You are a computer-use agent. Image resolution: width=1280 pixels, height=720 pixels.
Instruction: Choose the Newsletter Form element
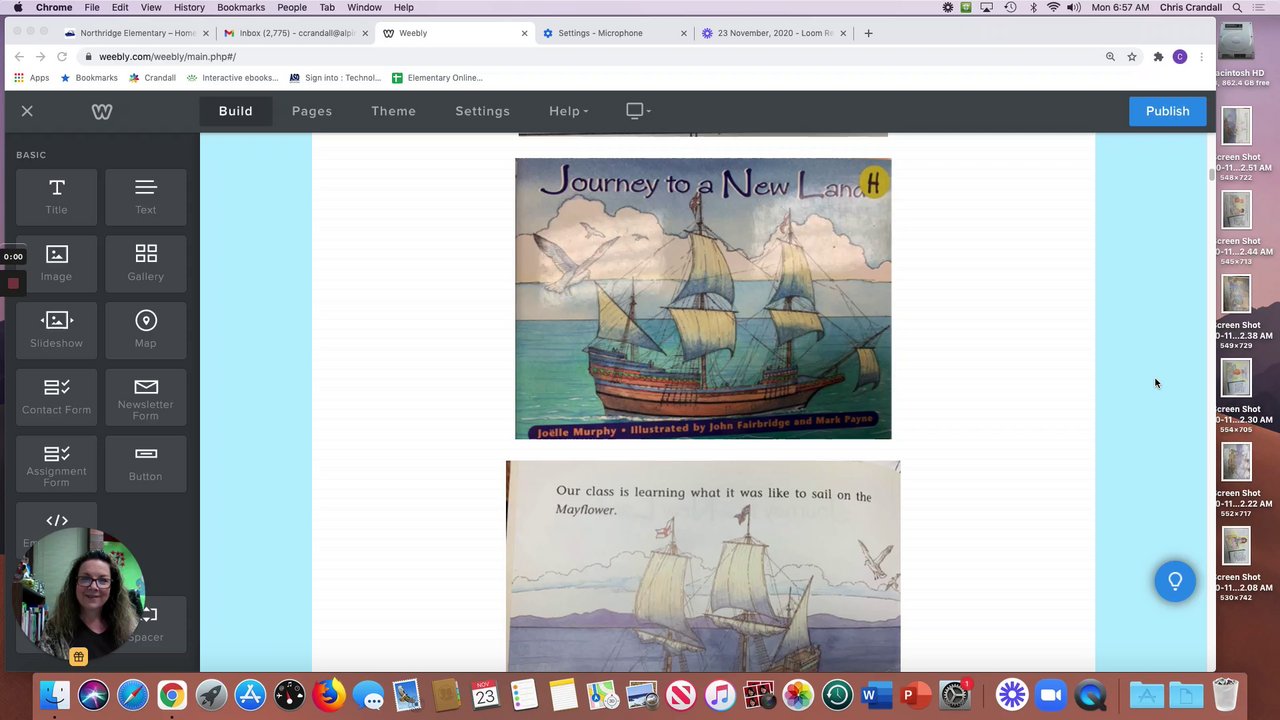[x=145, y=396]
